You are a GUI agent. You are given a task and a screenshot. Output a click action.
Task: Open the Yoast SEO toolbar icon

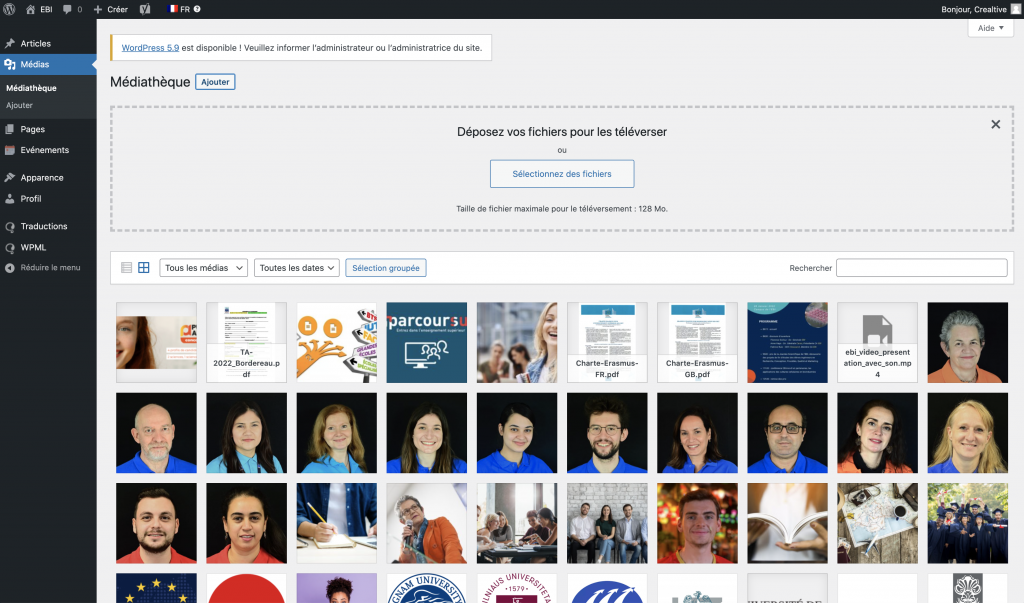click(145, 9)
